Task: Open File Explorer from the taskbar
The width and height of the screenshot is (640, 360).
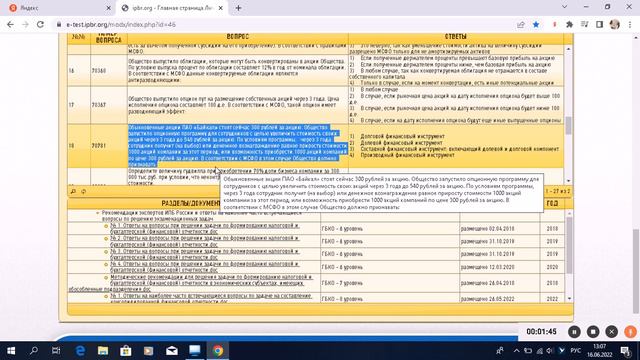Action: coord(103,351)
